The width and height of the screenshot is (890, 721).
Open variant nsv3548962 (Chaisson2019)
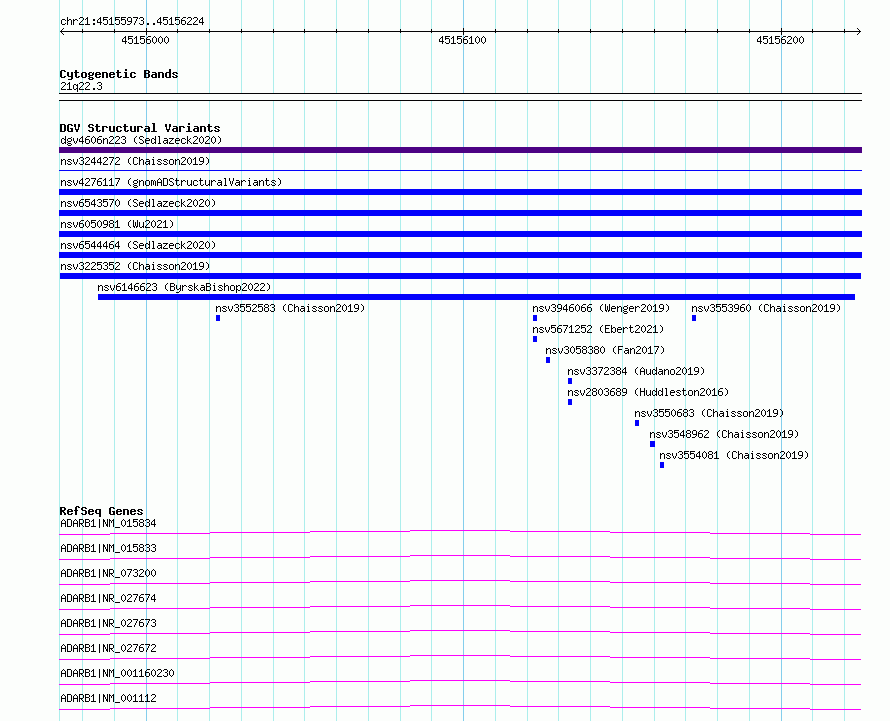click(x=724, y=434)
